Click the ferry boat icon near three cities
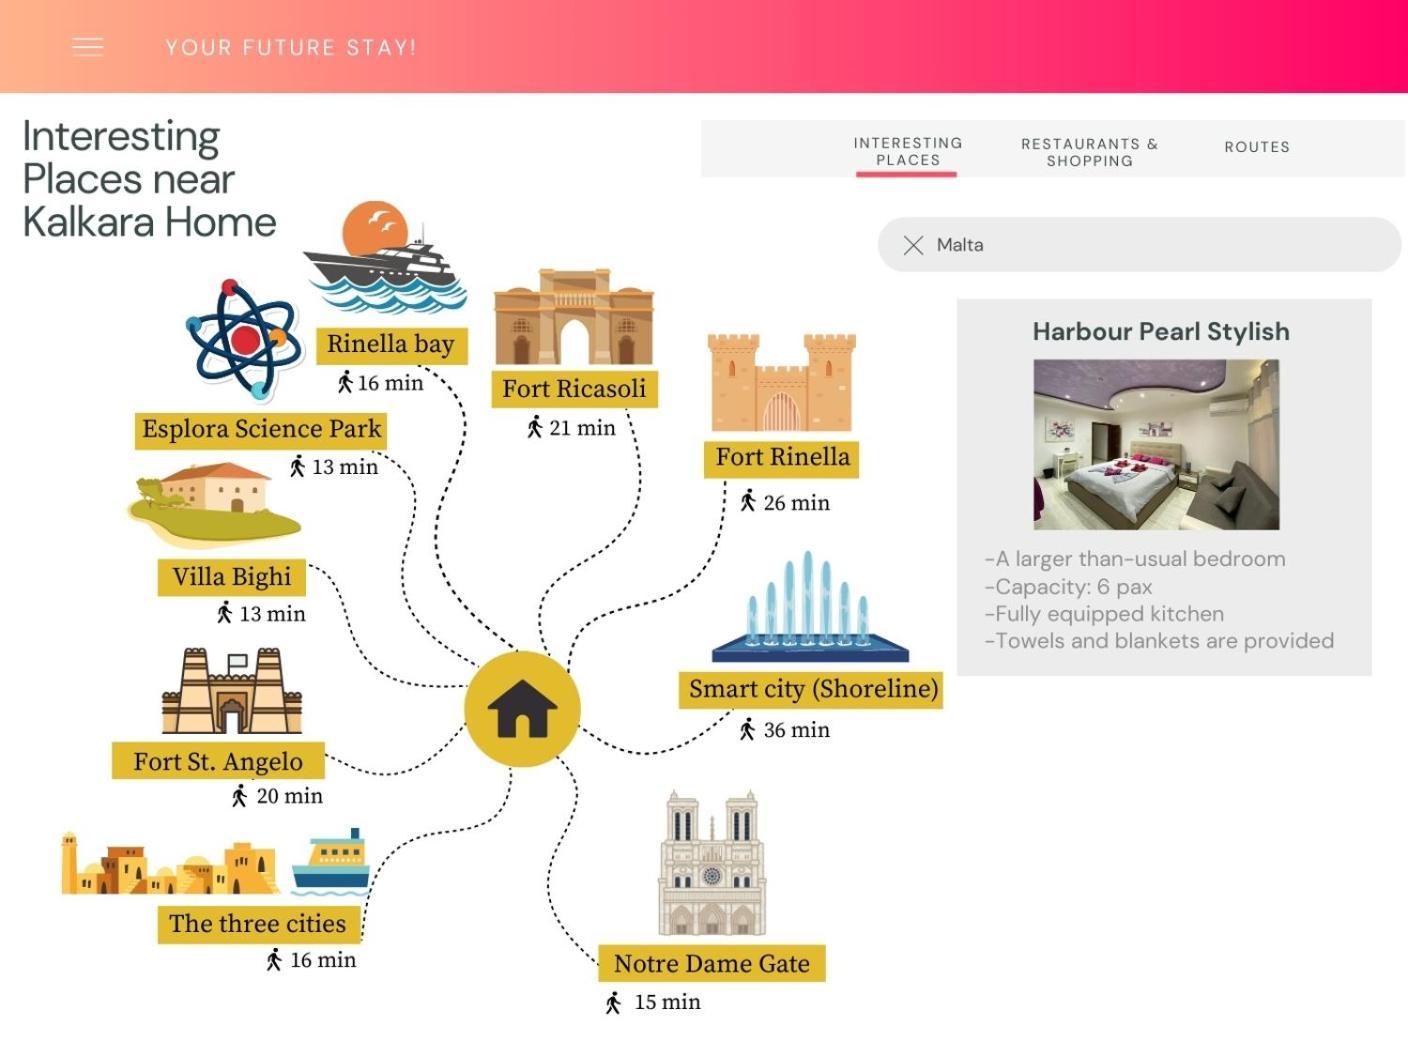This screenshot has width=1408, height=1056. 331,862
